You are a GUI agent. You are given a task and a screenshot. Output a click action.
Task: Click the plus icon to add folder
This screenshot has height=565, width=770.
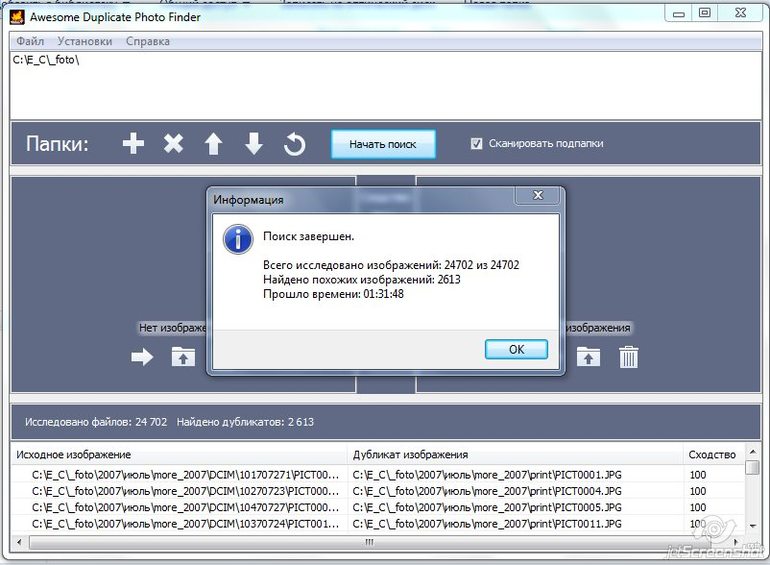(133, 144)
